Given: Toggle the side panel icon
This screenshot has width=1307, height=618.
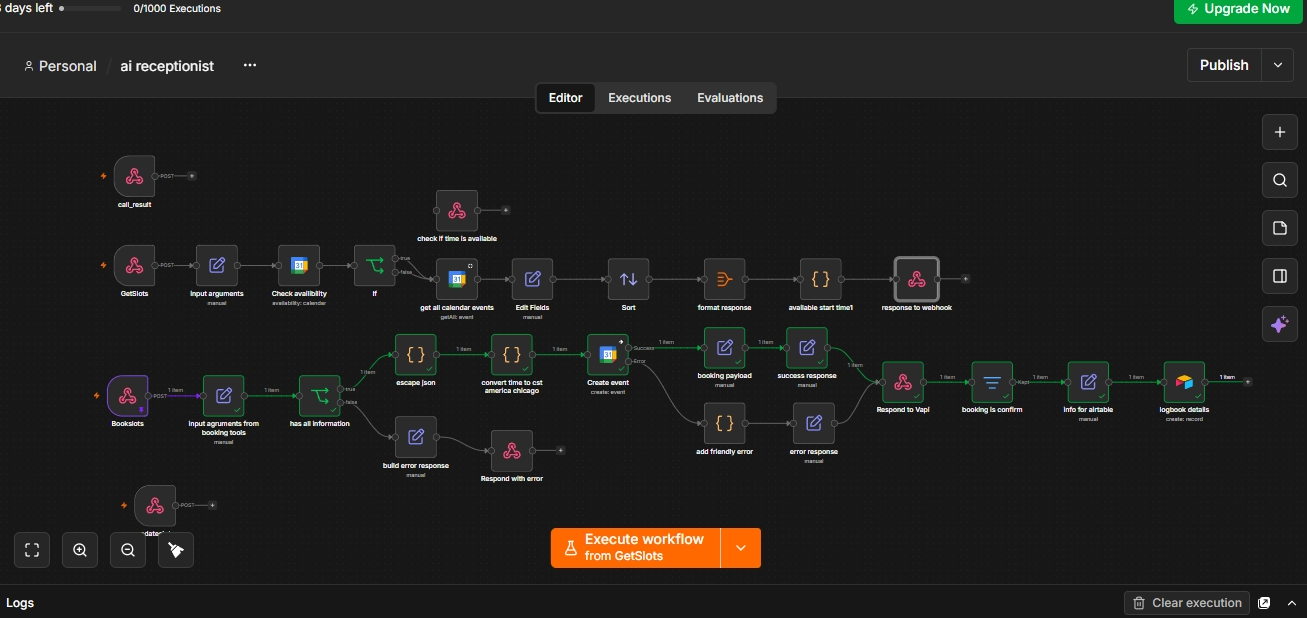Looking at the screenshot, I should 1279,276.
